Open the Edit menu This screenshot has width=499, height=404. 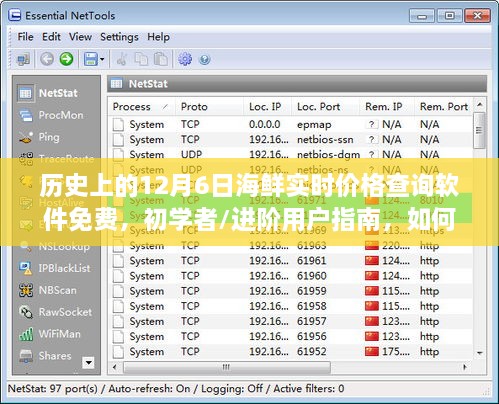[51, 37]
